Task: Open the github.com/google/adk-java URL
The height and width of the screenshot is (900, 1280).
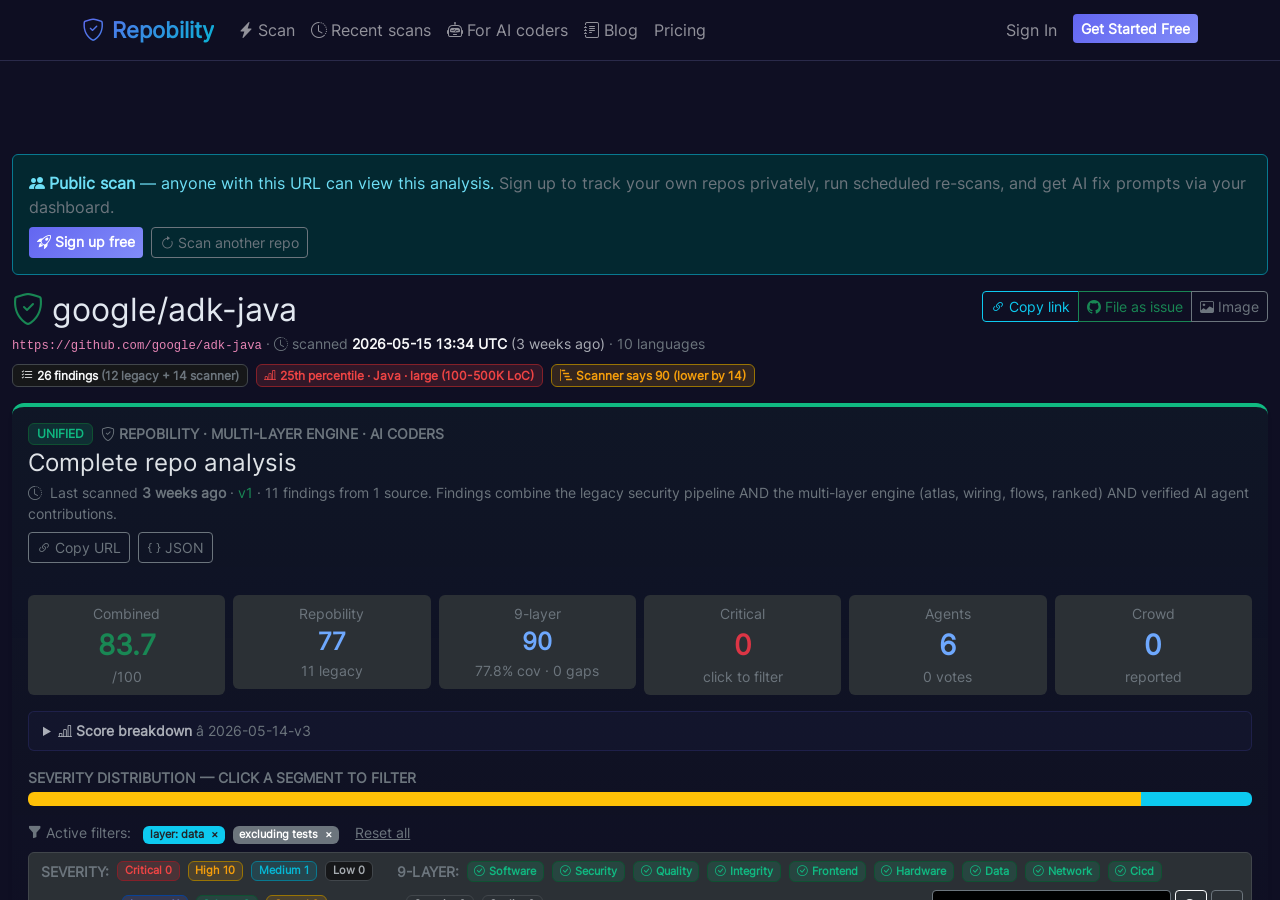Action: 137,345
